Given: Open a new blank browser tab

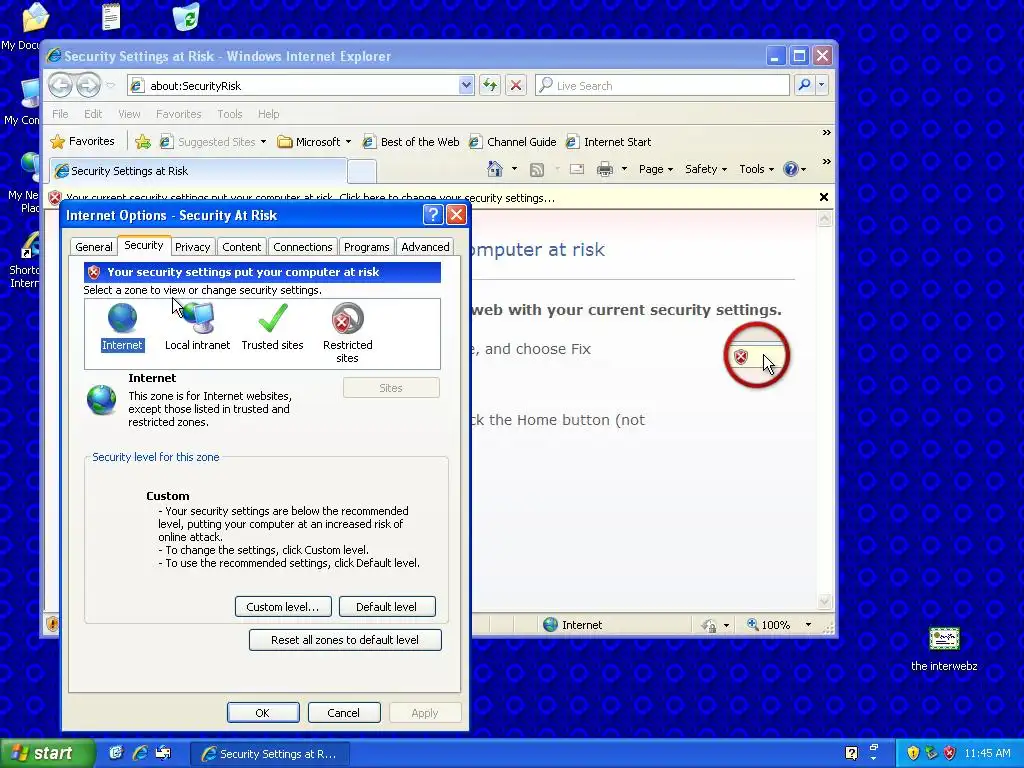Looking at the screenshot, I should tap(362, 172).
